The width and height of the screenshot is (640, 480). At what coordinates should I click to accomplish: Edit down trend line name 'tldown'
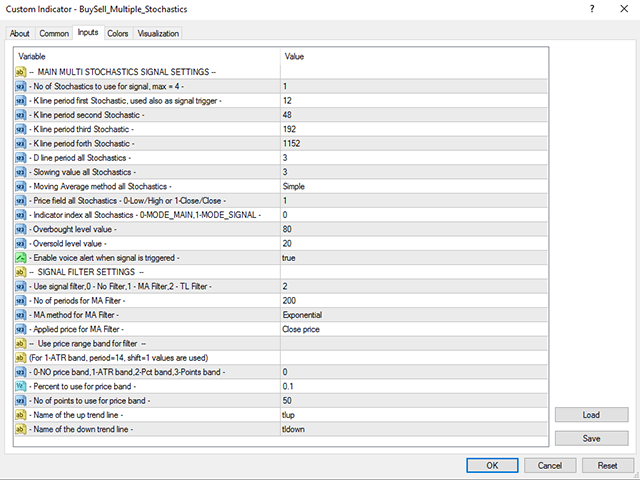(414, 429)
